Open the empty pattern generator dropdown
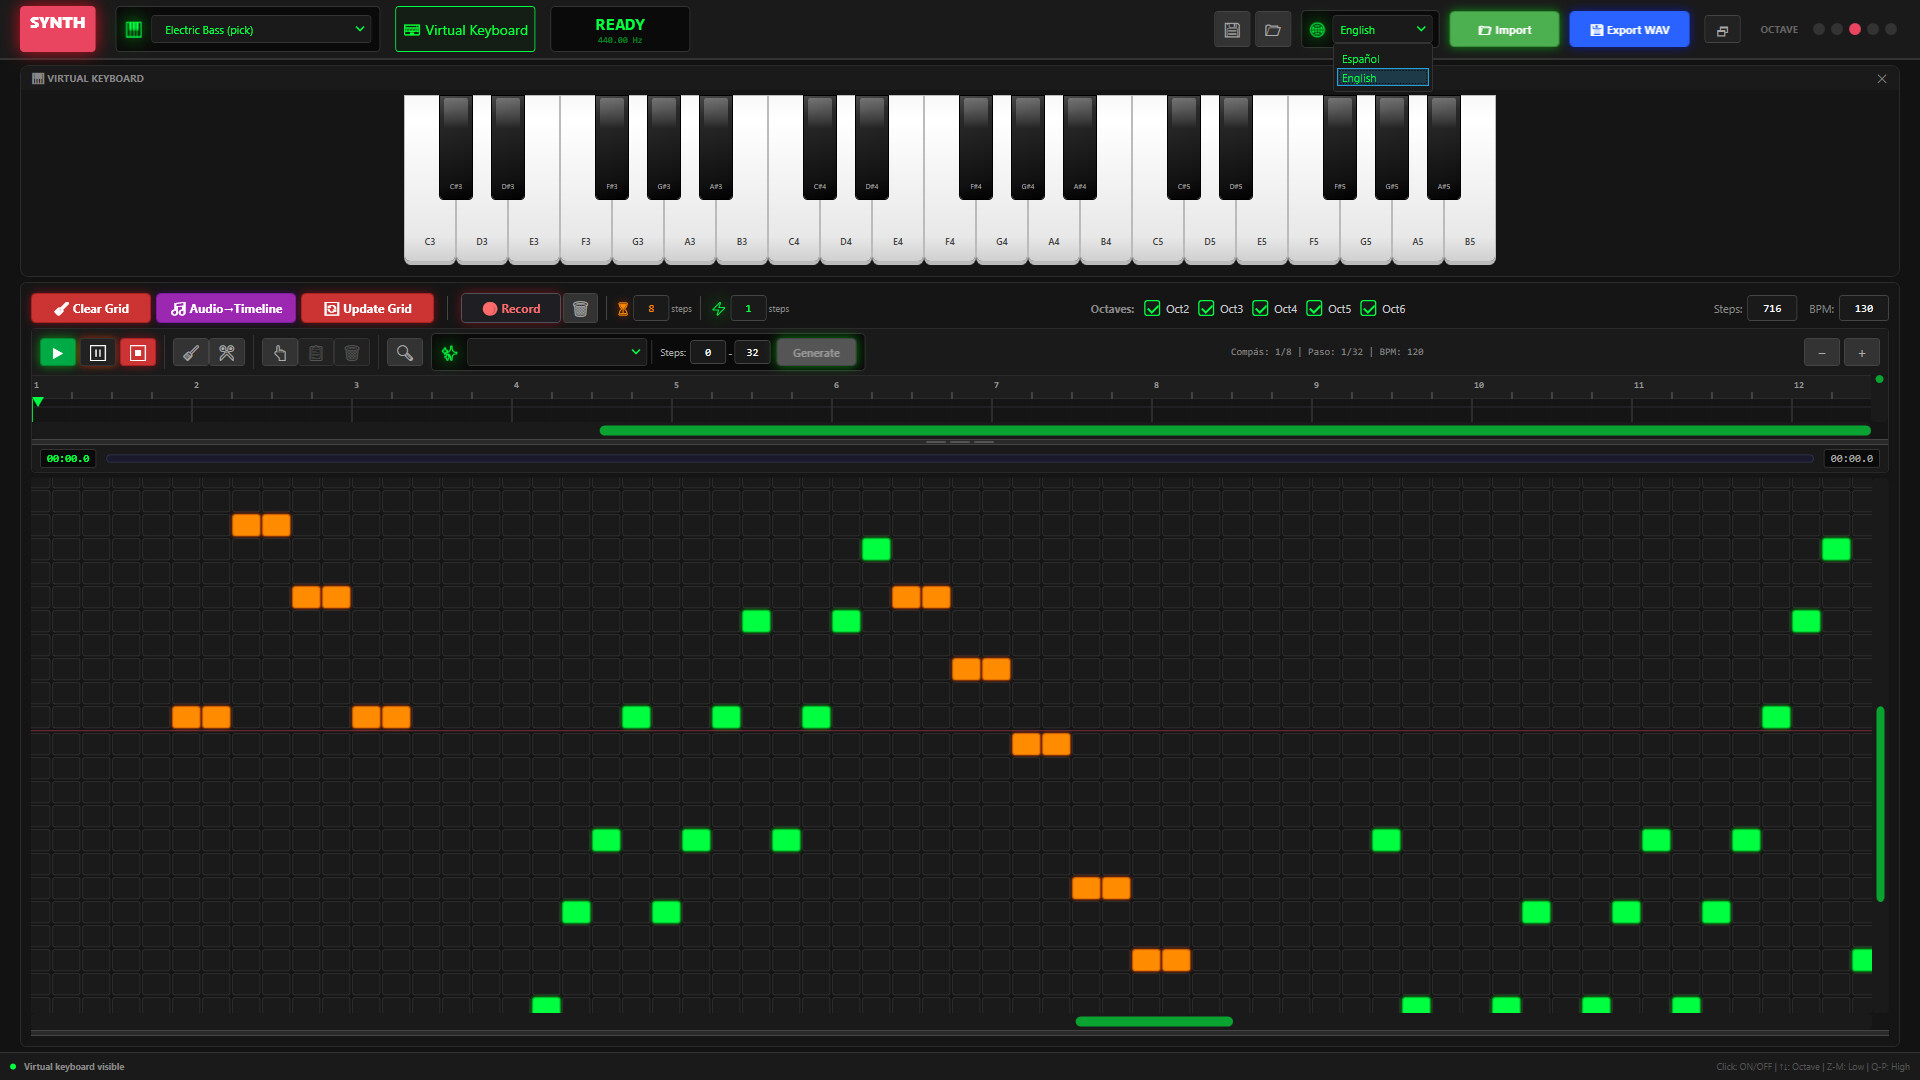The image size is (1920, 1080). click(557, 352)
